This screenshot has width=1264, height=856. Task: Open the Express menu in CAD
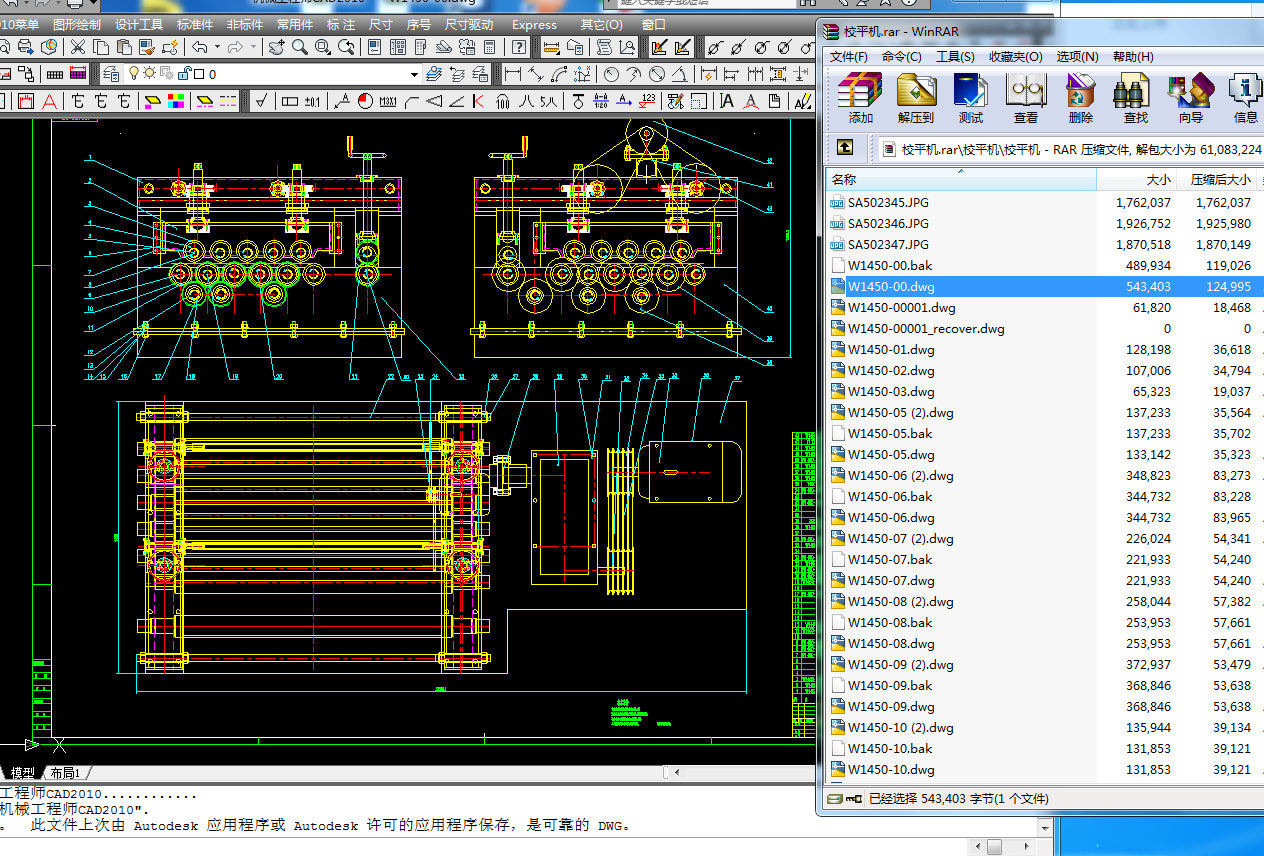pos(534,24)
